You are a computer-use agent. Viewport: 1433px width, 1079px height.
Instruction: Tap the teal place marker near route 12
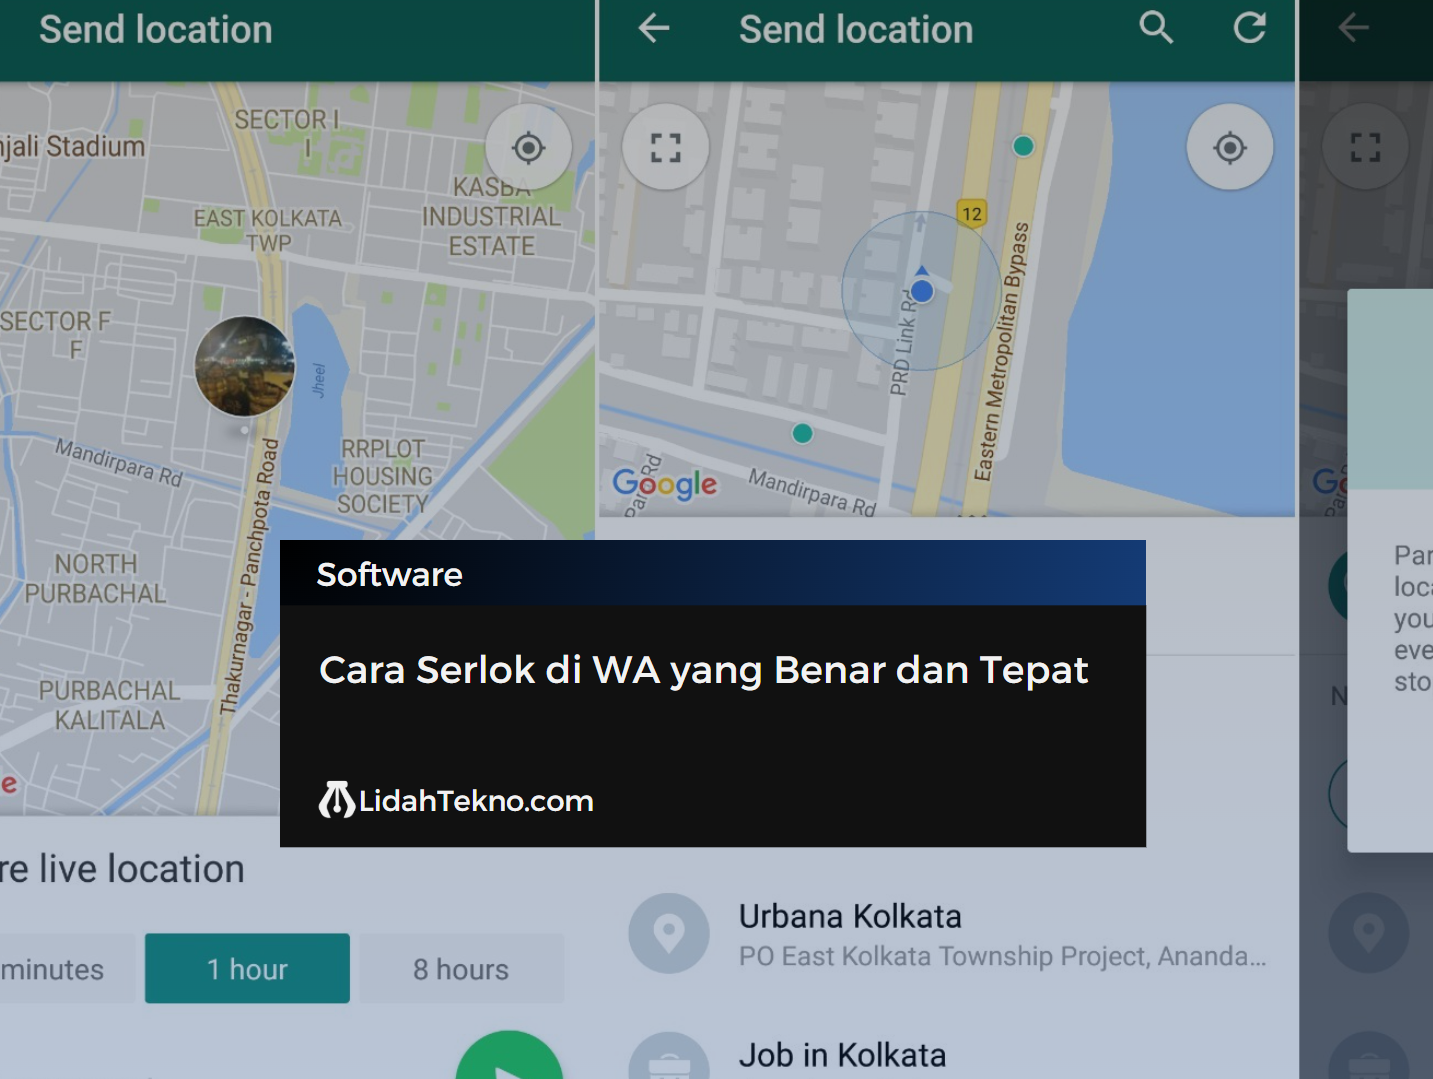[x=1023, y=146]
